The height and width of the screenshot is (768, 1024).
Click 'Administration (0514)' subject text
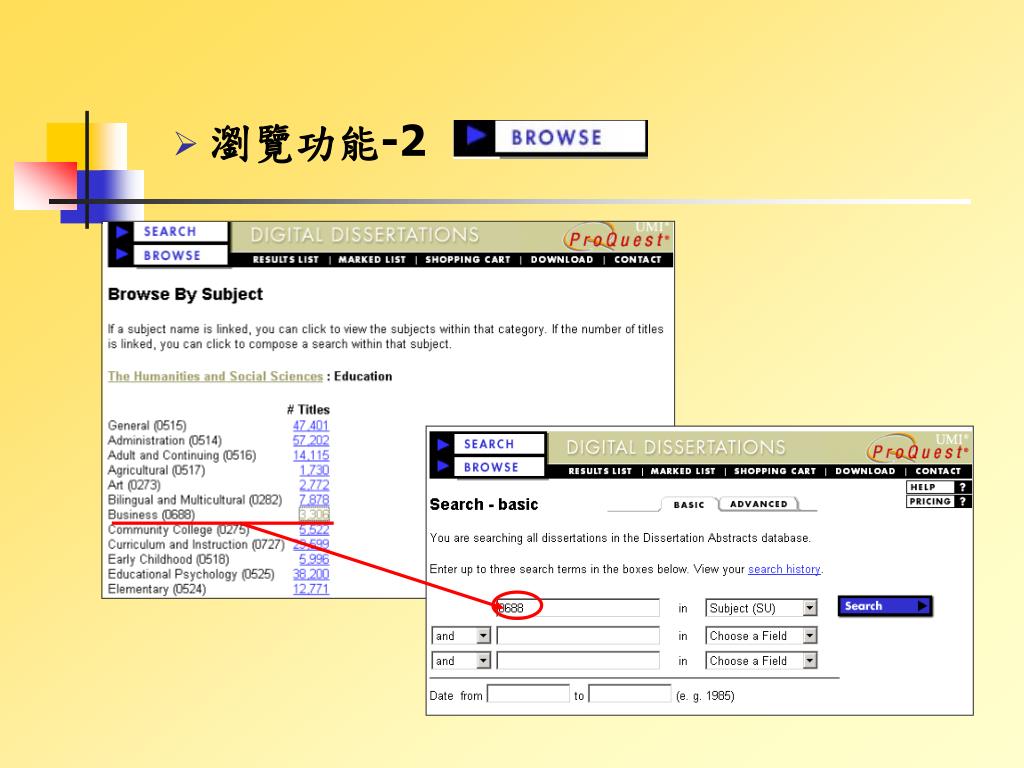click(x=165, y=440)
